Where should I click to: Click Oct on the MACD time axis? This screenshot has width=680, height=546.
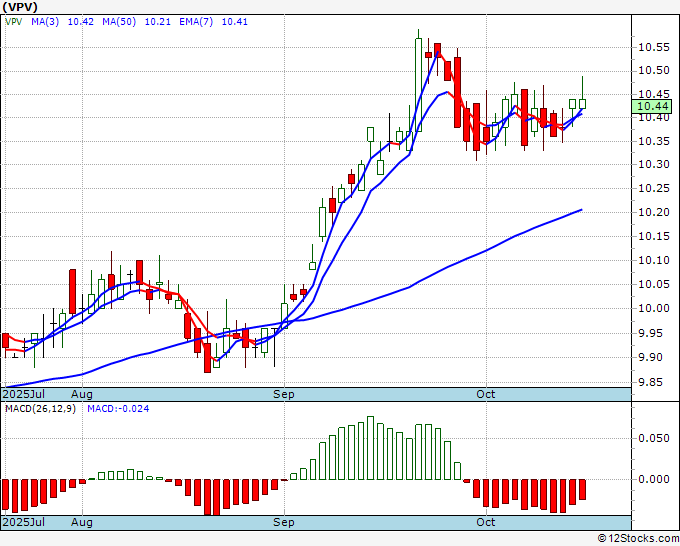coord(486,522)
